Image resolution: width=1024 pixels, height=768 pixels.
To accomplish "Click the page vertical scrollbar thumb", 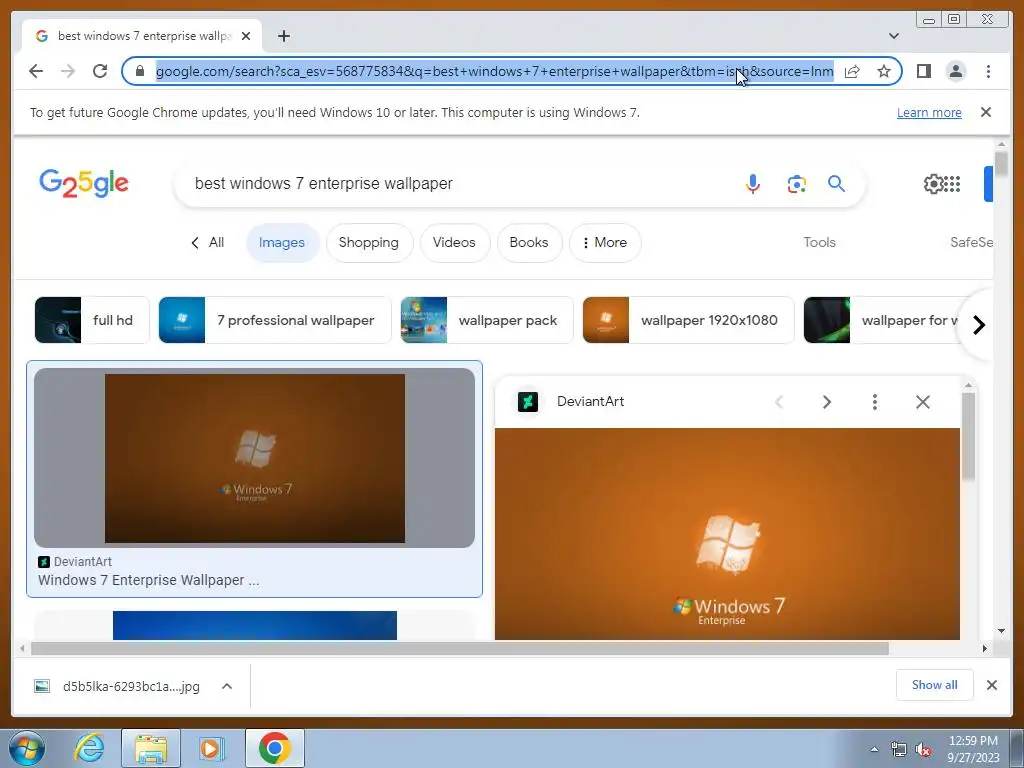I will point(1001,163).
